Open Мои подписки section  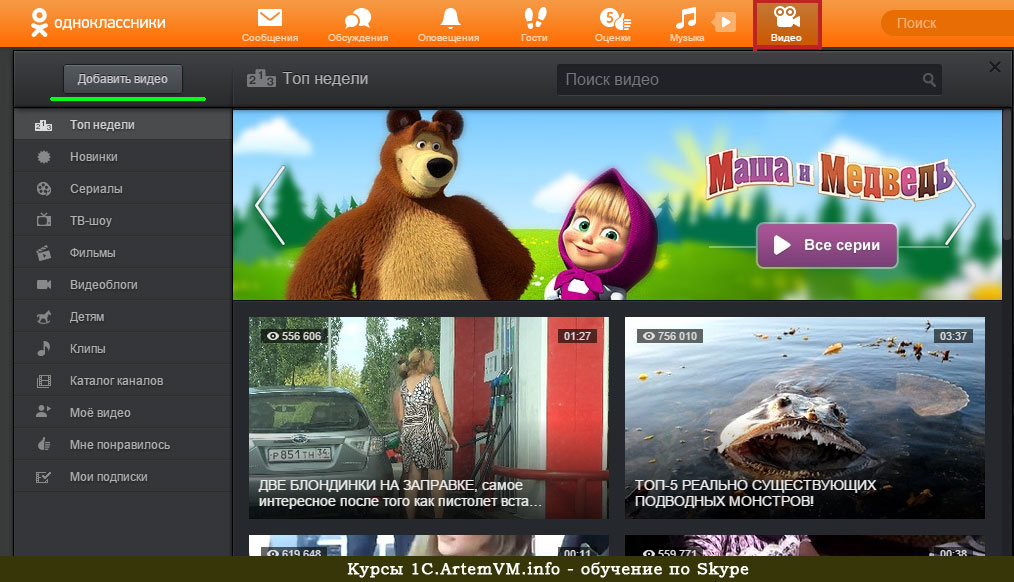pyautogui.click(x=123, y=477)
